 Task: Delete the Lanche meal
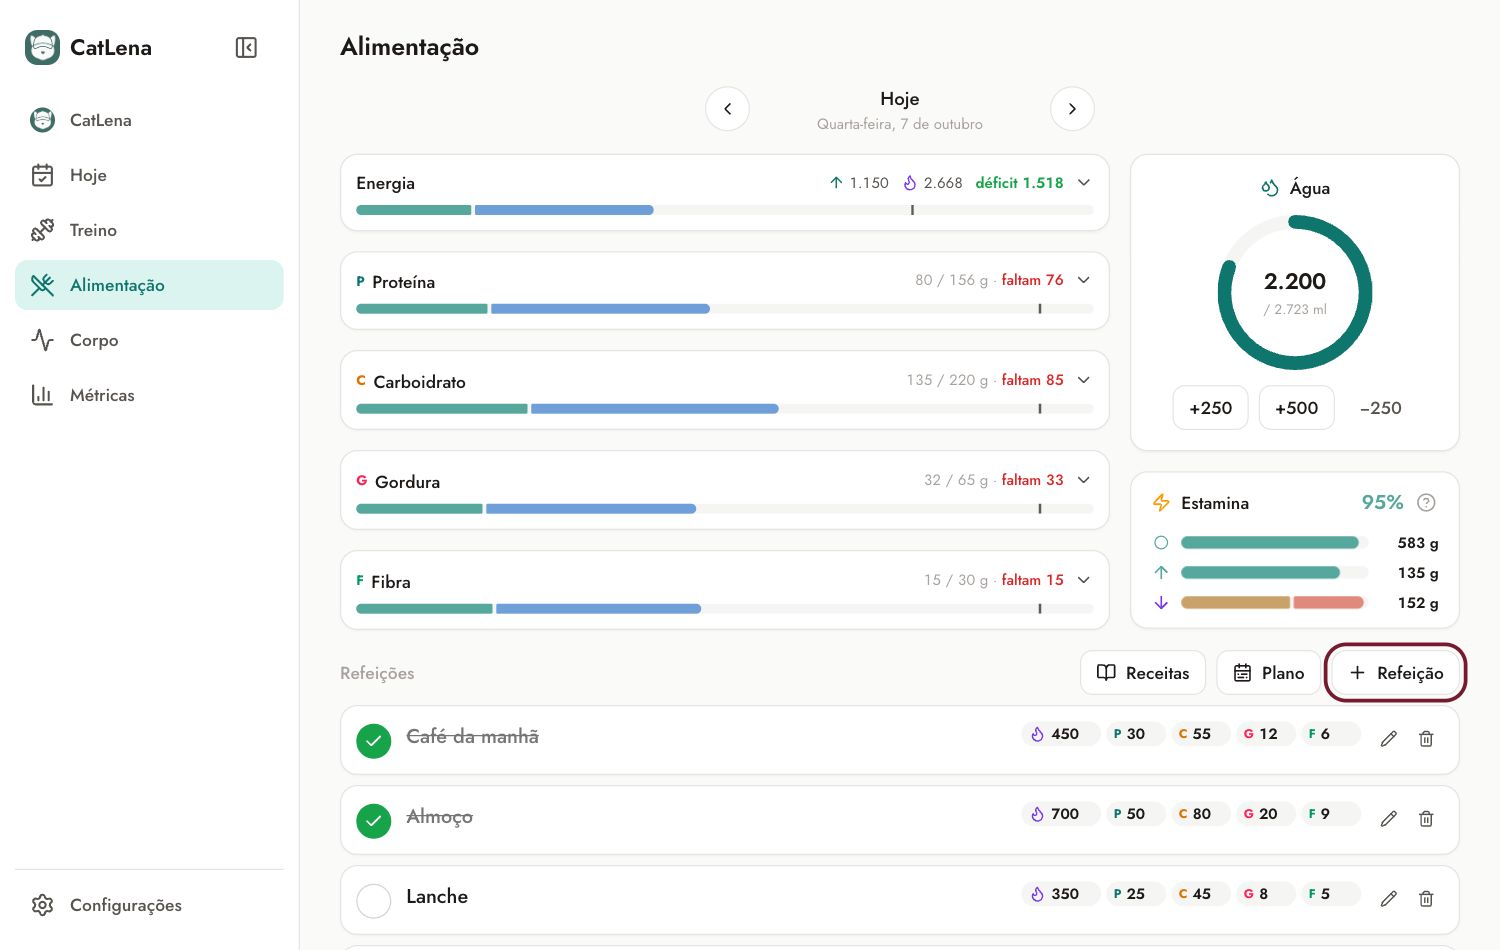[x=1426, y=899]
